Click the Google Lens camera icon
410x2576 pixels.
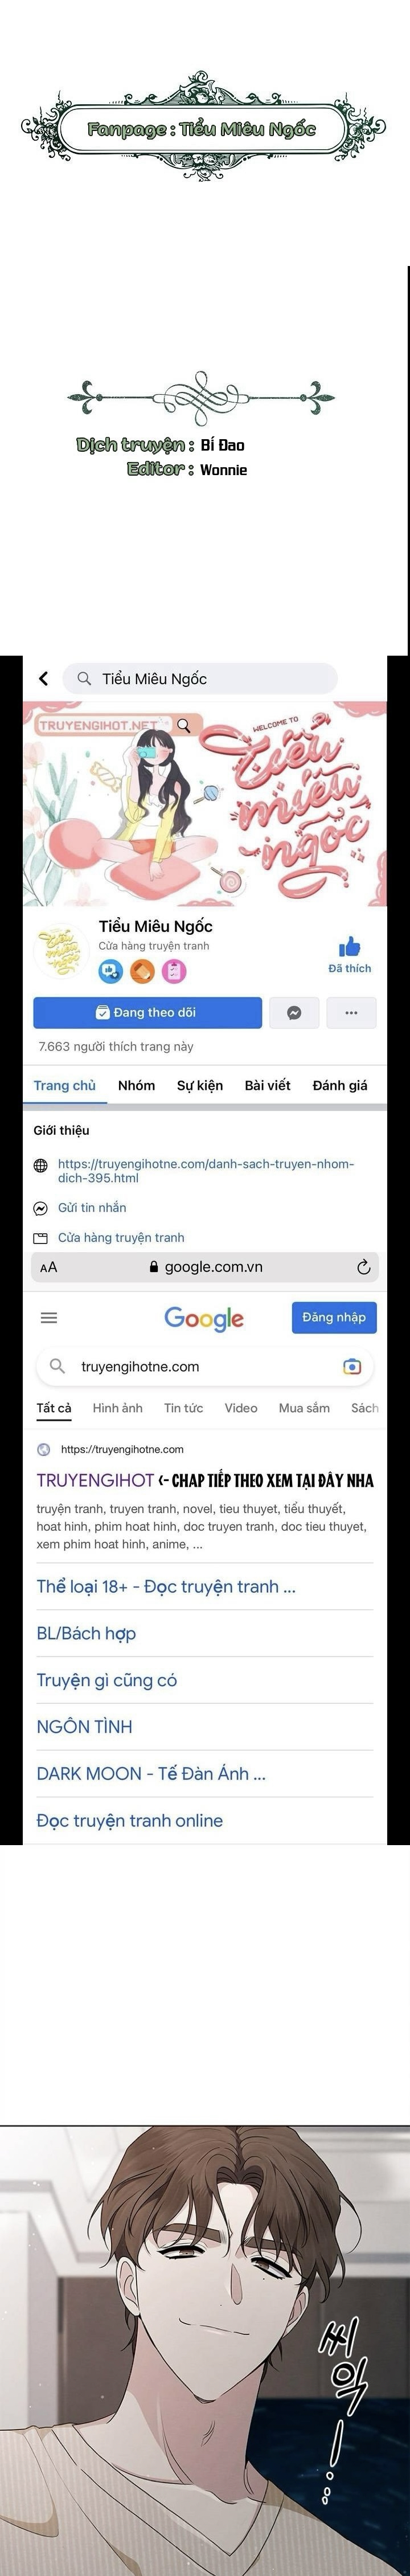(352, 1366)
